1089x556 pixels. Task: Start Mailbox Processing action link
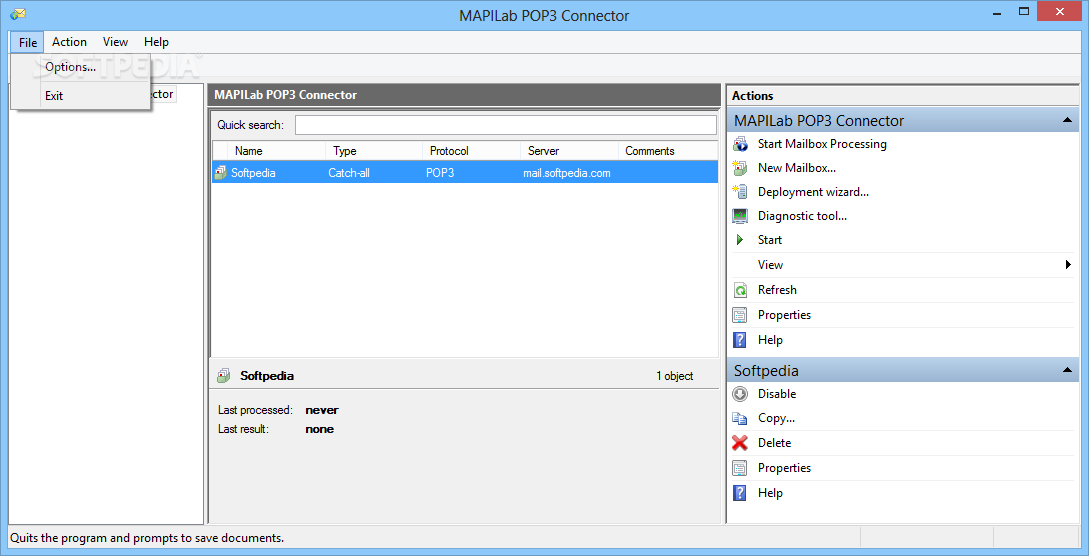pos(822,144)
